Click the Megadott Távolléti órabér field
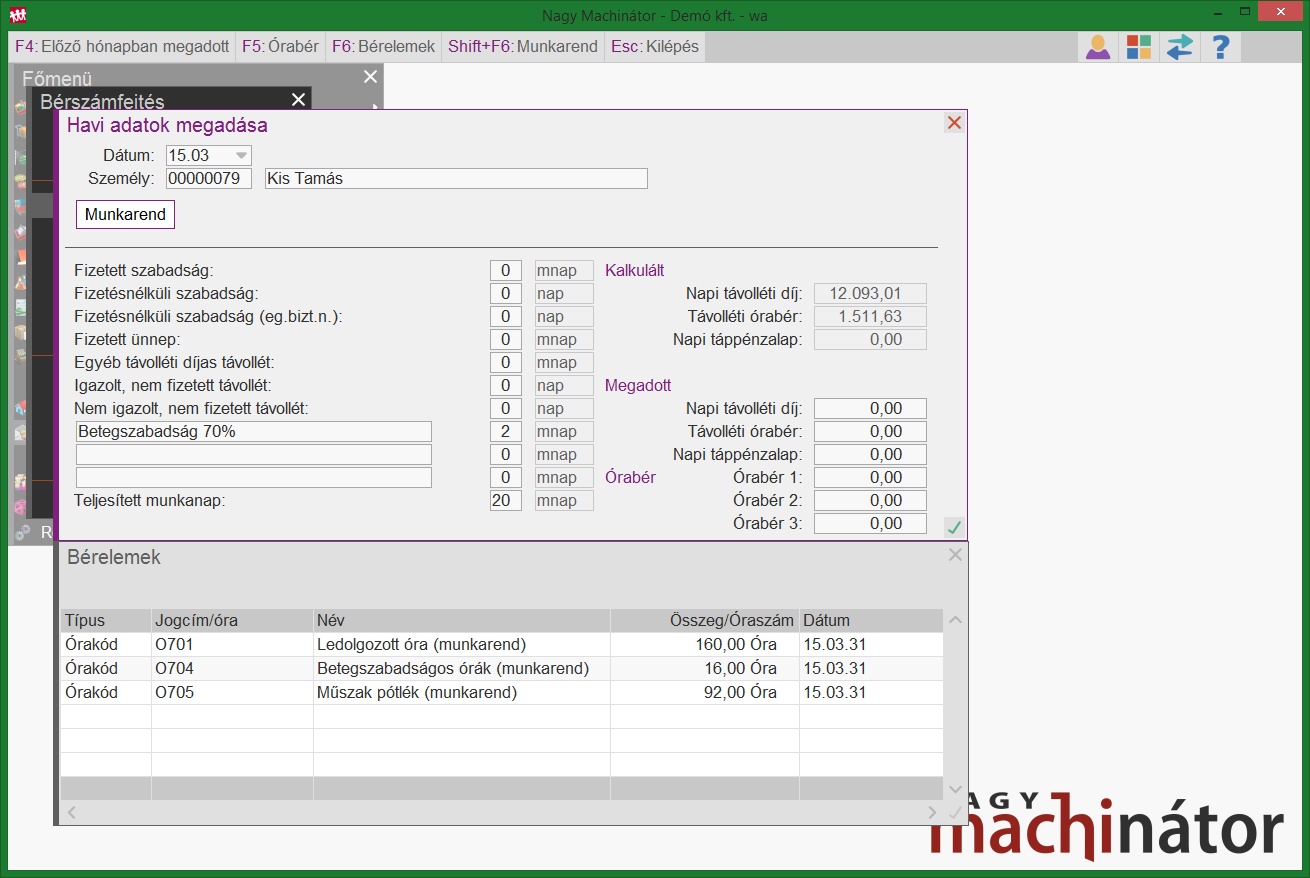Viewport: 1310px width, 878px height. coord(870,431)
